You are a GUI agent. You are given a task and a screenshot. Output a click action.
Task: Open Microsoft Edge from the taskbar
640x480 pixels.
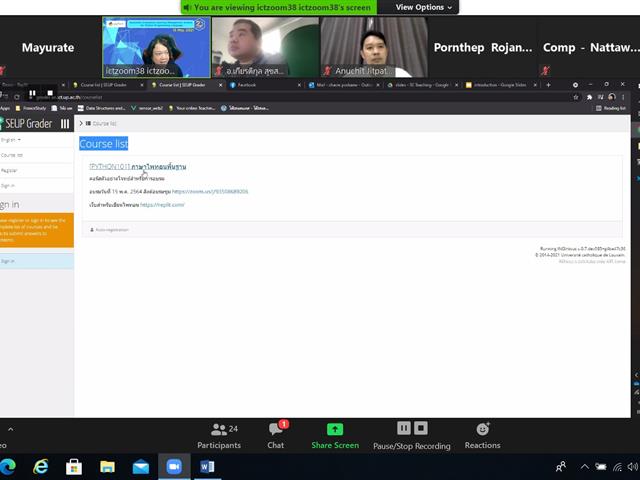point(8,467)
